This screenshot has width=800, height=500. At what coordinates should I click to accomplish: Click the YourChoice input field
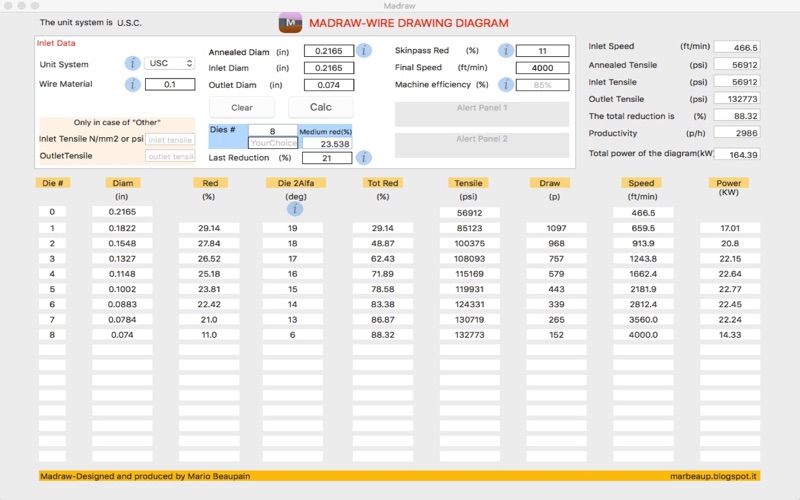pyautogui.click(x=273, y=143)
